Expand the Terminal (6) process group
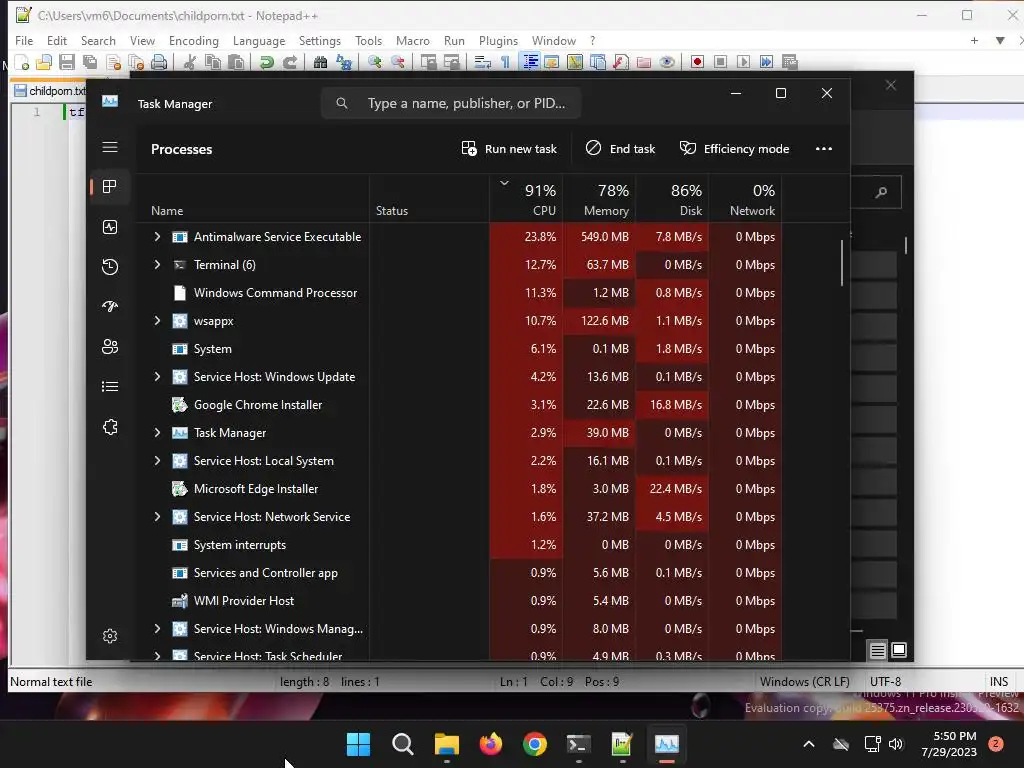This screenshot has width=1024, height=768. tap(157, 264)
